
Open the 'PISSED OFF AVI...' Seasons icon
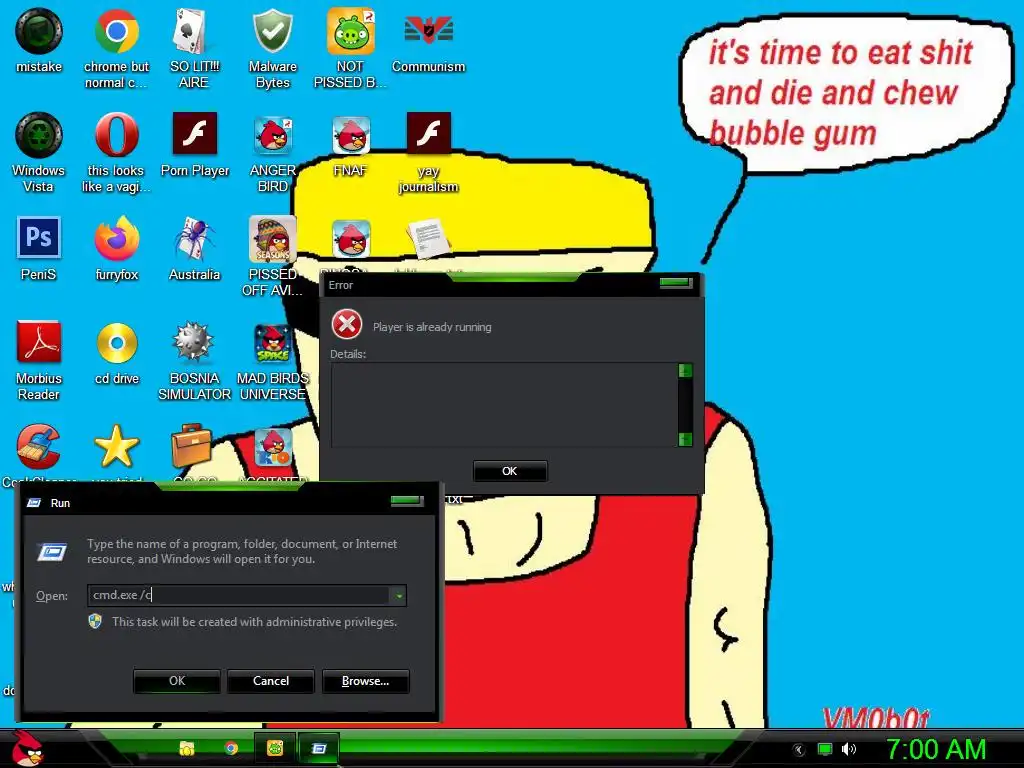click(x=272, y=239)
